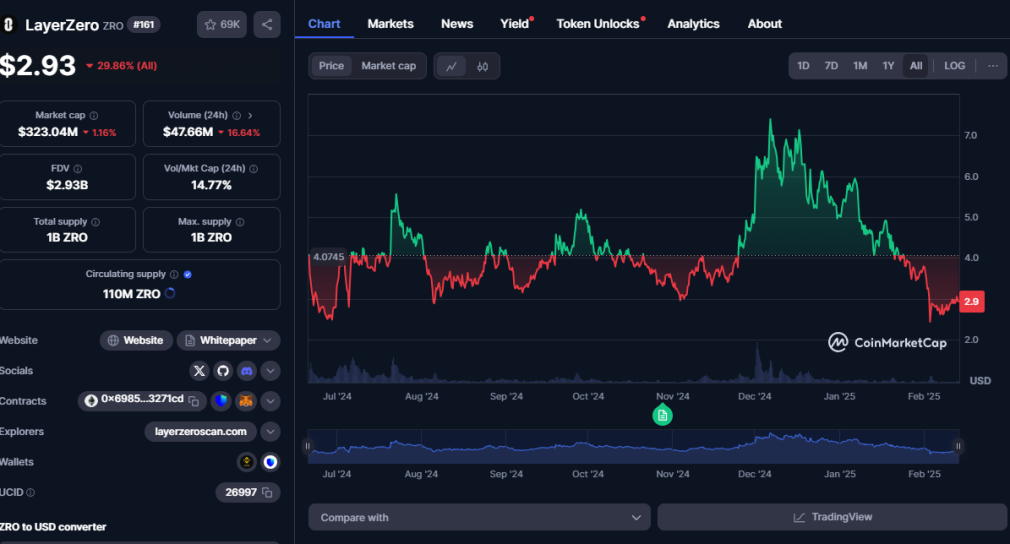The image size is (1010, 544).
Task: Toggle the chart to Market cap
Action: click(388, 66)
